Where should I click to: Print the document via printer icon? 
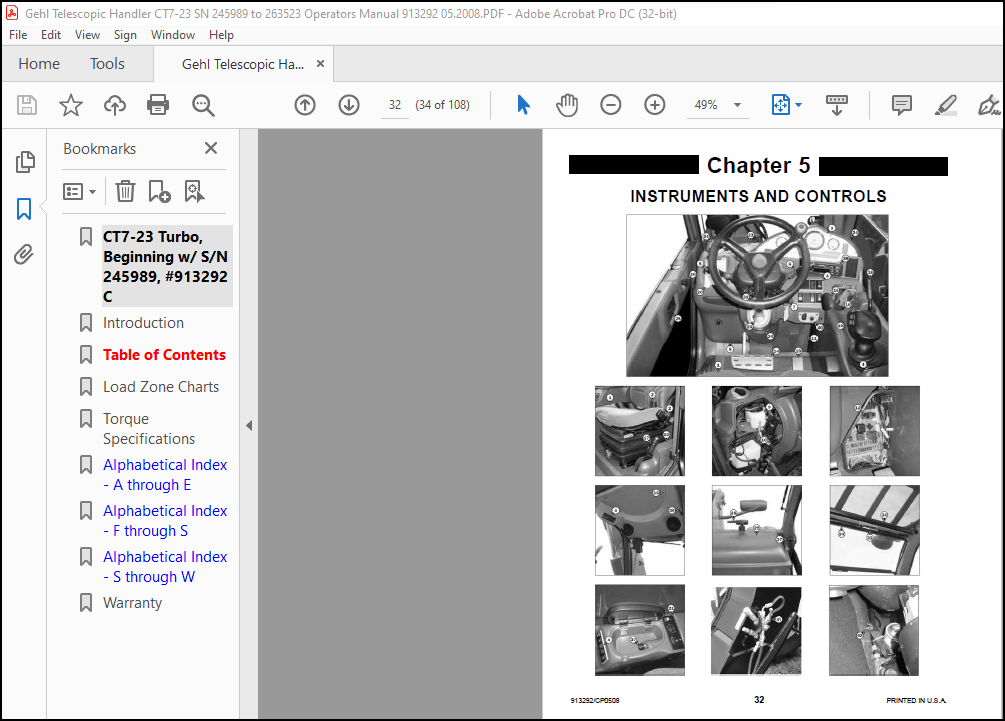point(158,104)
